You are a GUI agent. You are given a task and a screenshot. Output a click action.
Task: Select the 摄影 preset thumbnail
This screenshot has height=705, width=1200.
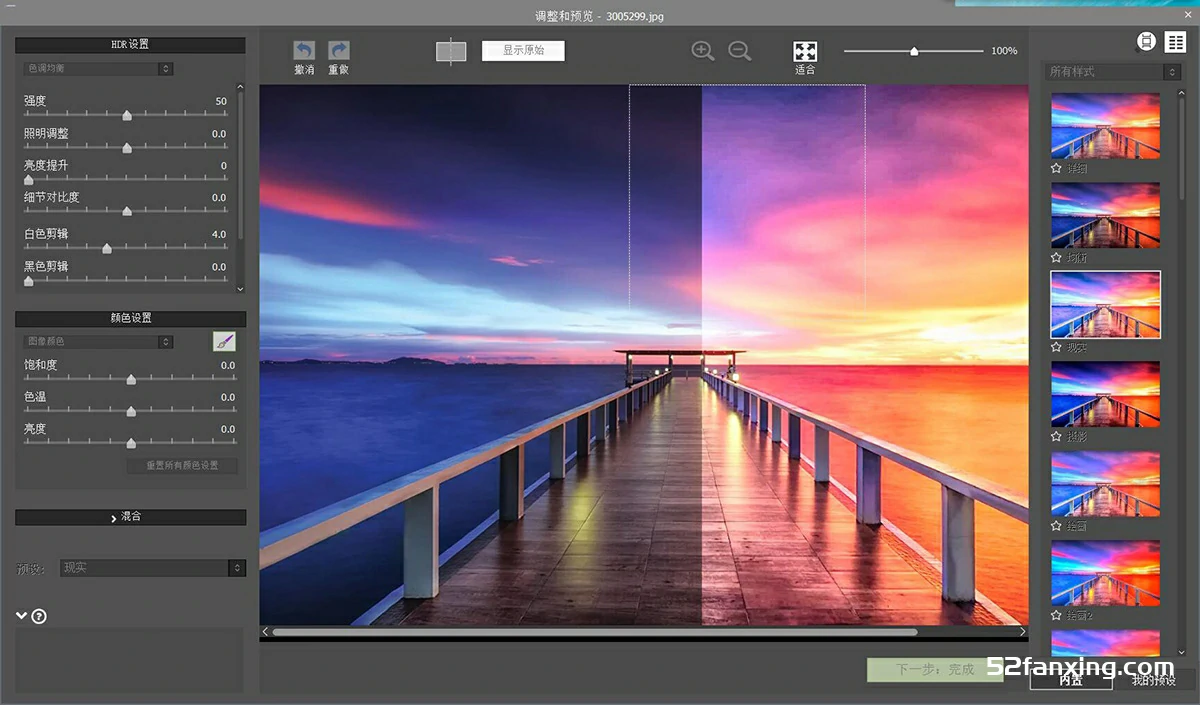pos(1105,394)
